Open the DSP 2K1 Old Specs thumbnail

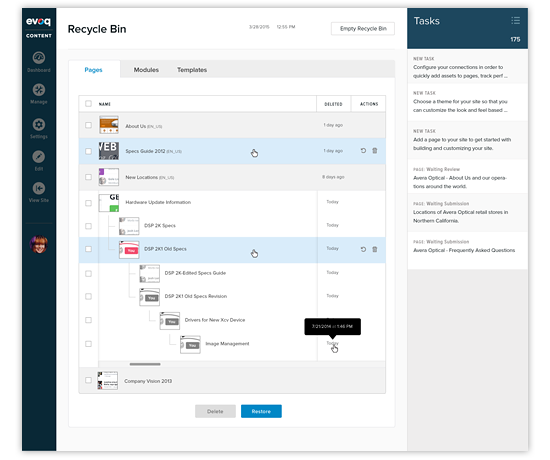point(129,249)
